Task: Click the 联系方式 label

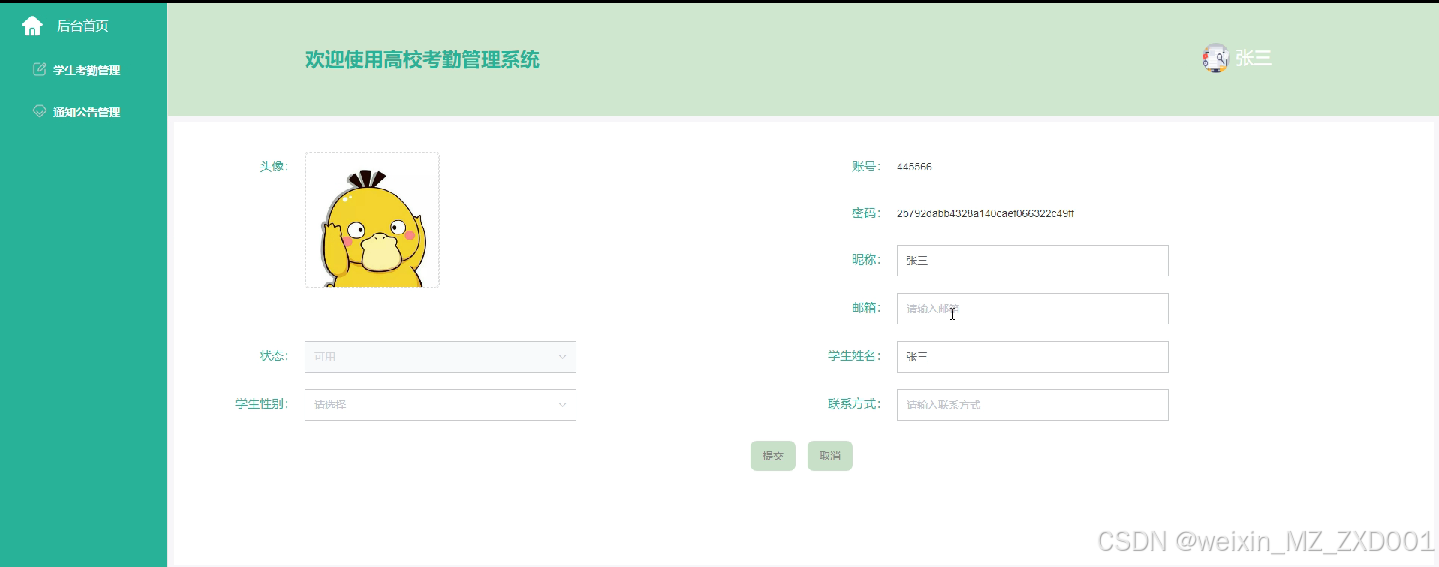Action: [x=854, y=404]
